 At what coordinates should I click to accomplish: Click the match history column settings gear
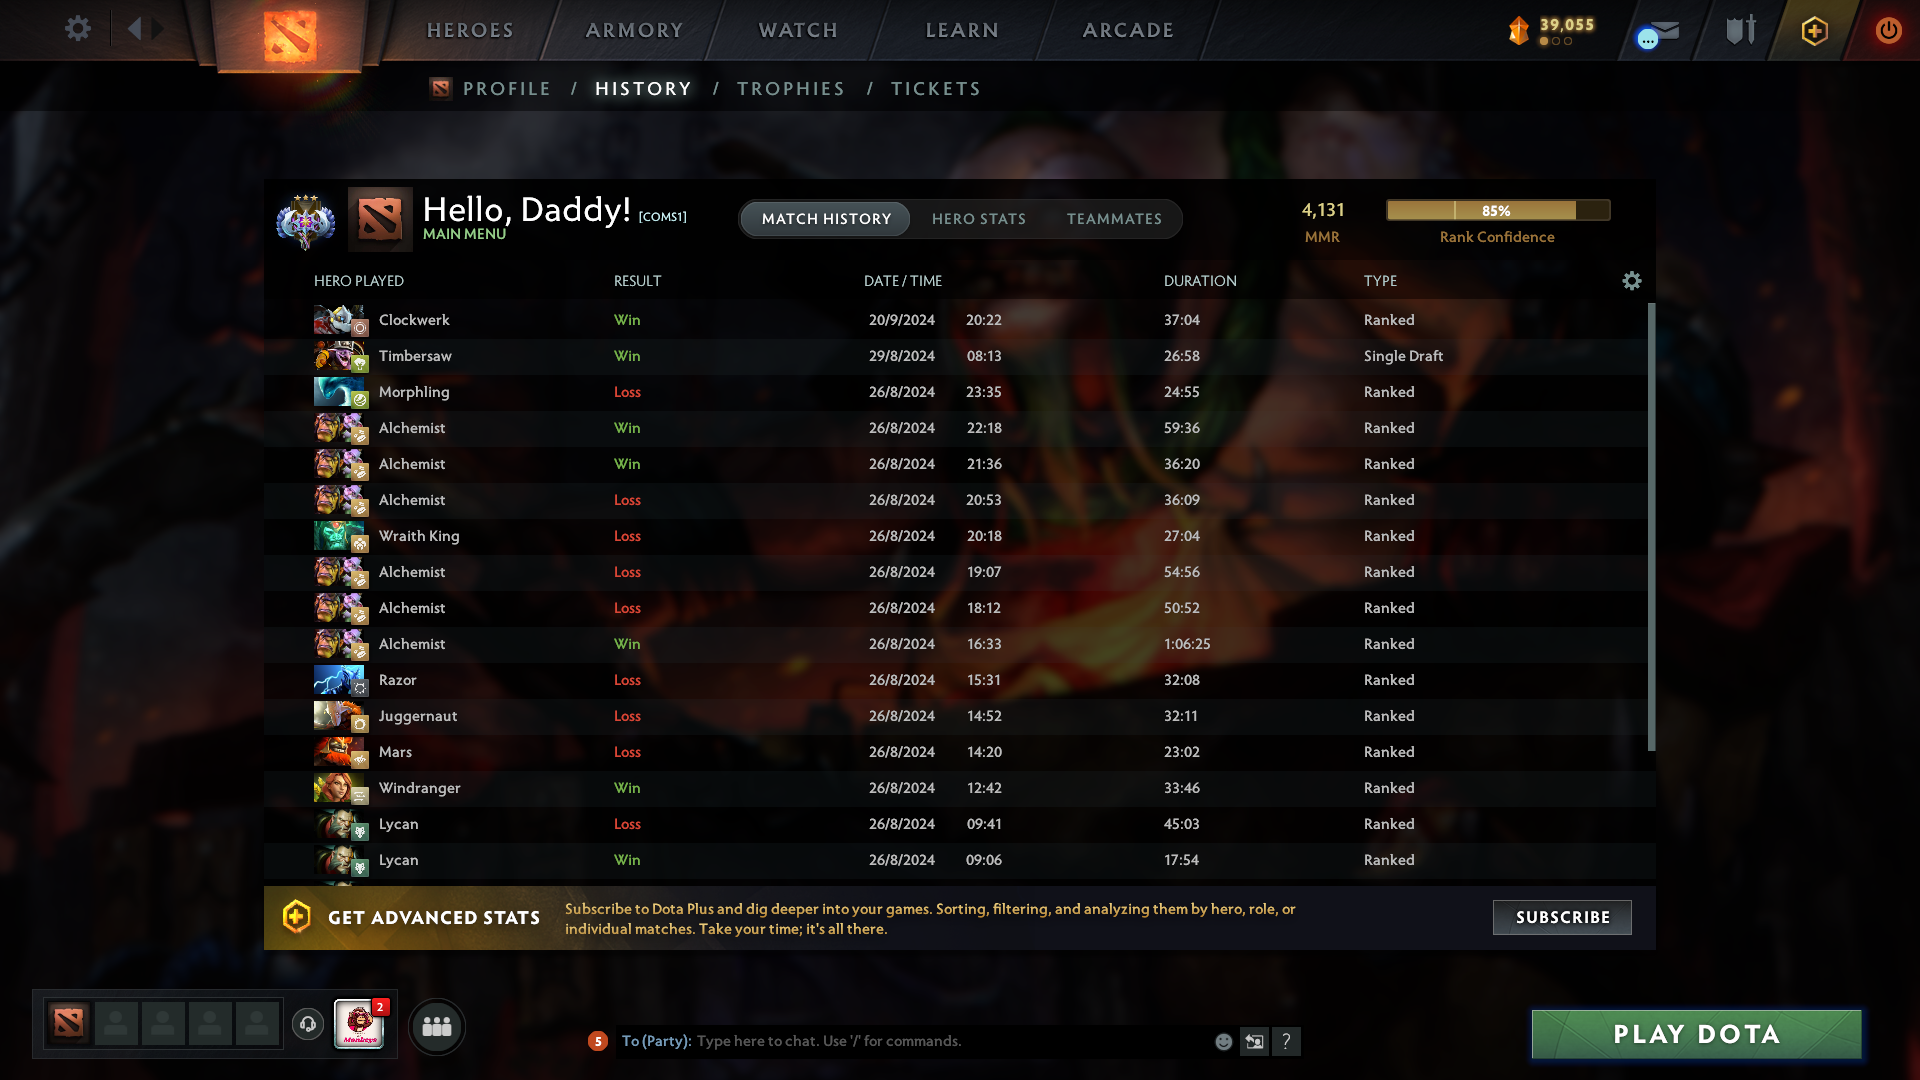coord(1632,281)
